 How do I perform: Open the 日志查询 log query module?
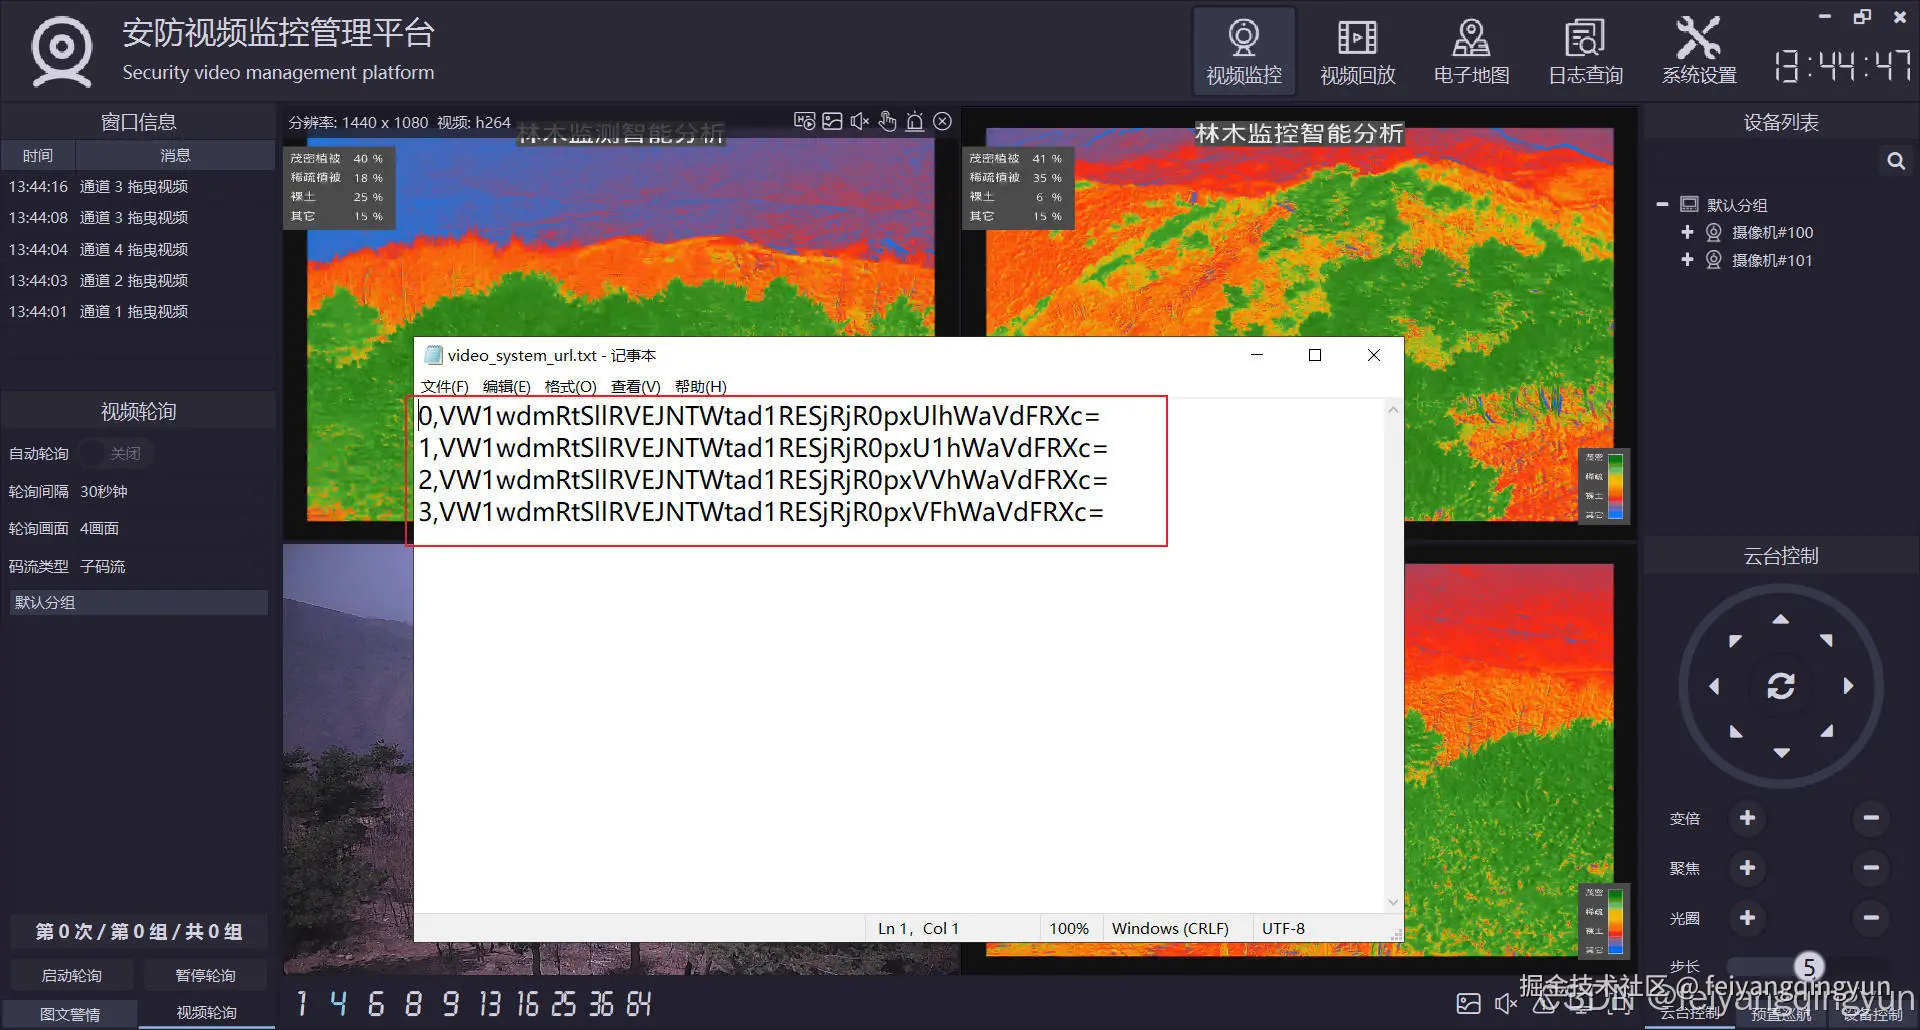coord(1585,51)
